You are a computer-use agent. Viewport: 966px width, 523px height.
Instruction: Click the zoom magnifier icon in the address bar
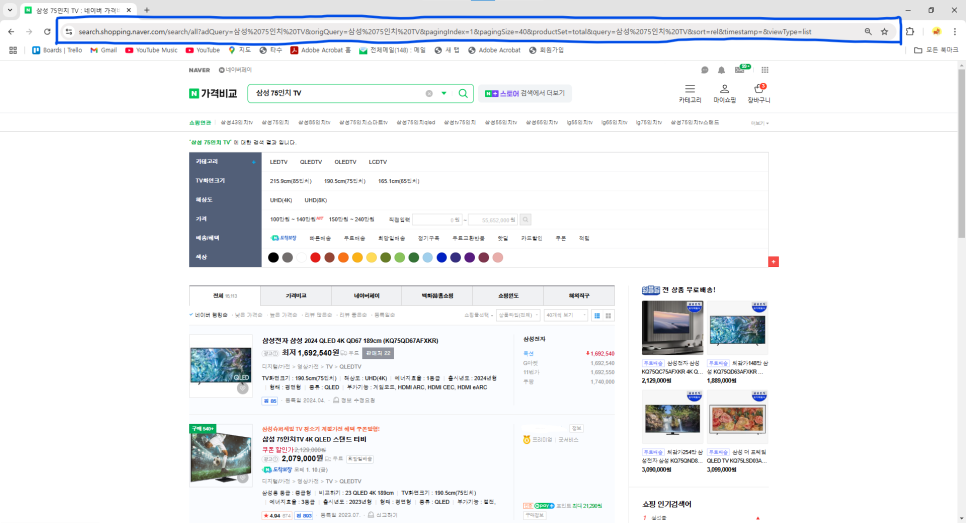point(867,31)
